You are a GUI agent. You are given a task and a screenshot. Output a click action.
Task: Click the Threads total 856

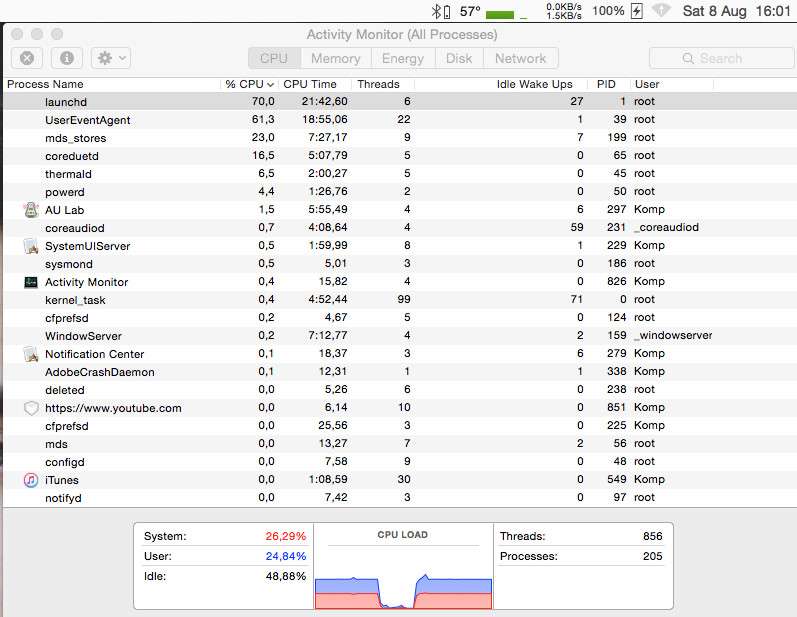(653, 536)
